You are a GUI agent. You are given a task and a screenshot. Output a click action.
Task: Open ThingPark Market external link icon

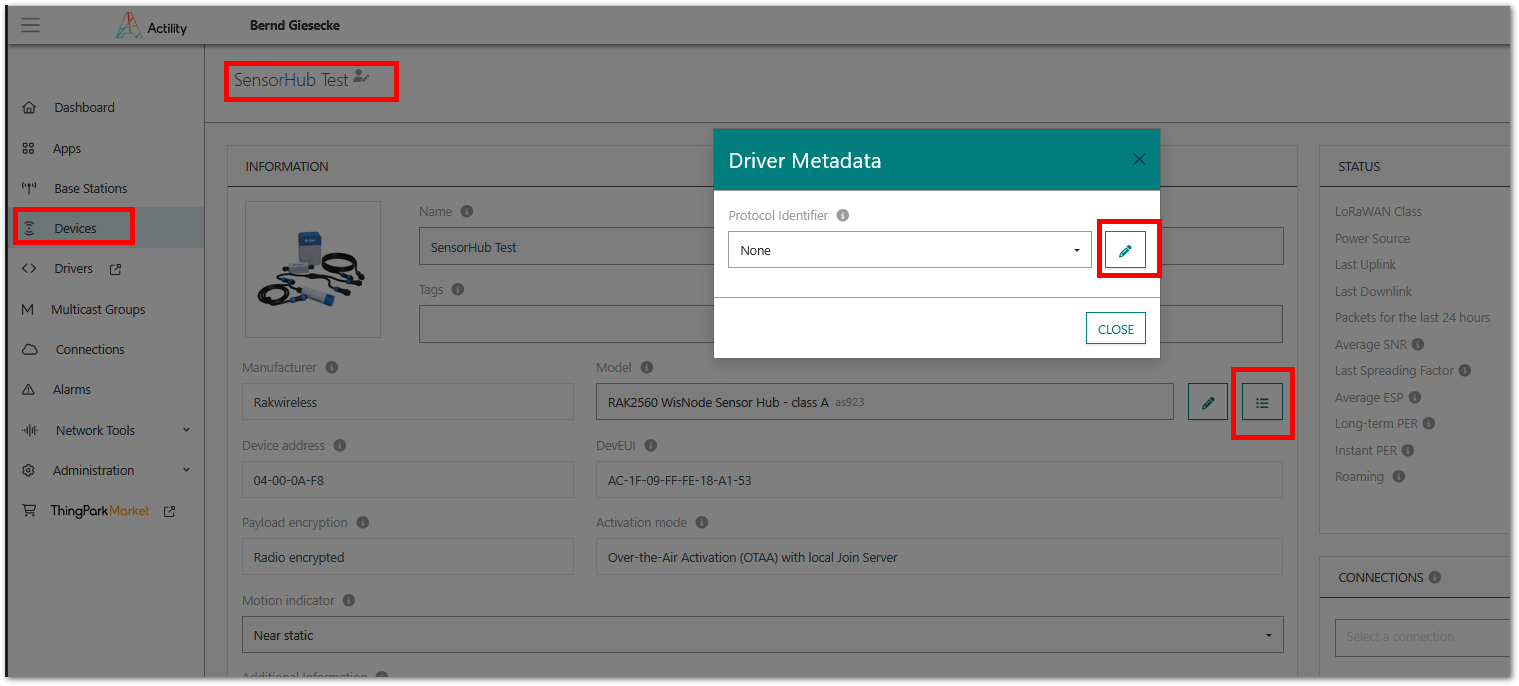[x=169, y=511]
